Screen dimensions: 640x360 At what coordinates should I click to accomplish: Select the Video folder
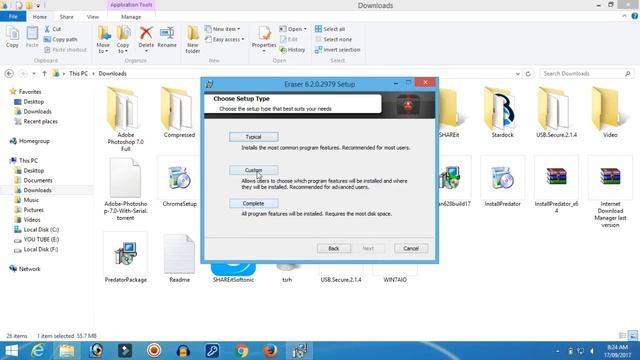tap(610, 112)
